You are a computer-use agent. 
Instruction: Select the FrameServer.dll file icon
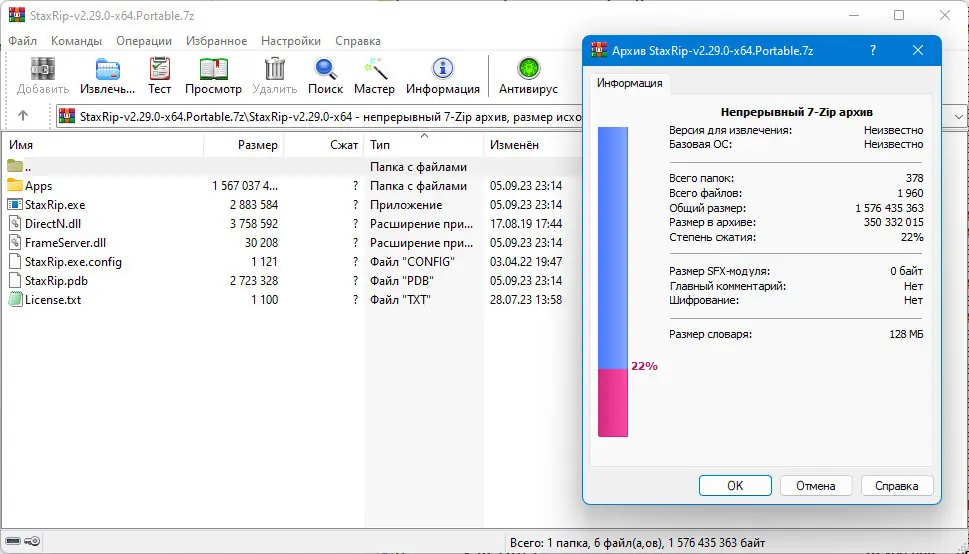[15, 242]
